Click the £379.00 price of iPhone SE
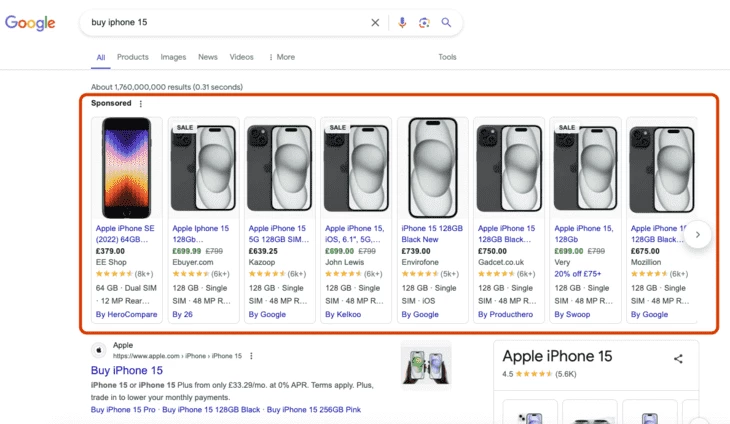The image size is (730, 424). (110, 251)
